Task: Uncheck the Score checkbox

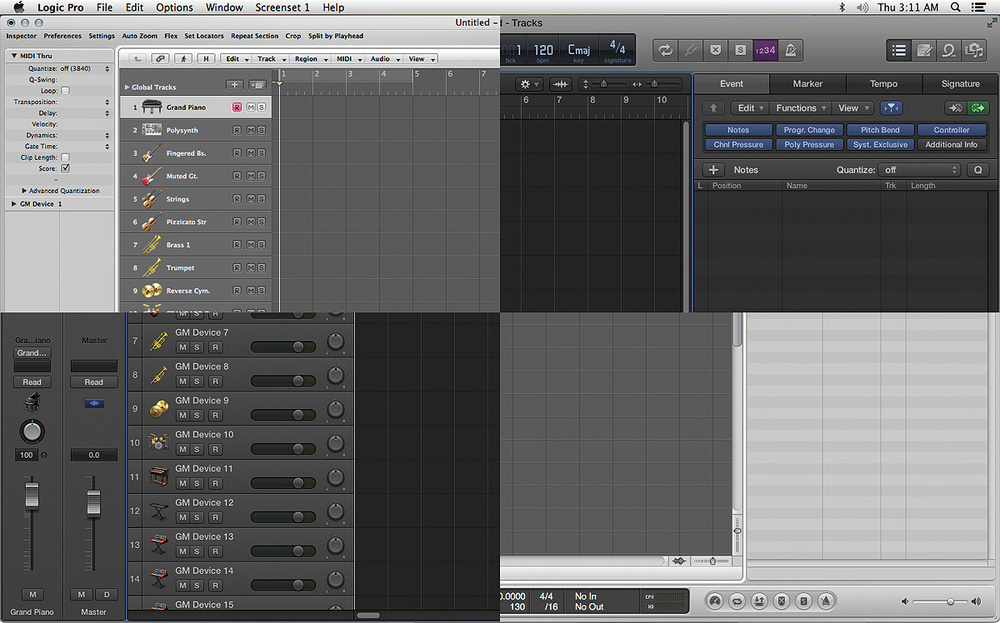Action: (66, 168)
